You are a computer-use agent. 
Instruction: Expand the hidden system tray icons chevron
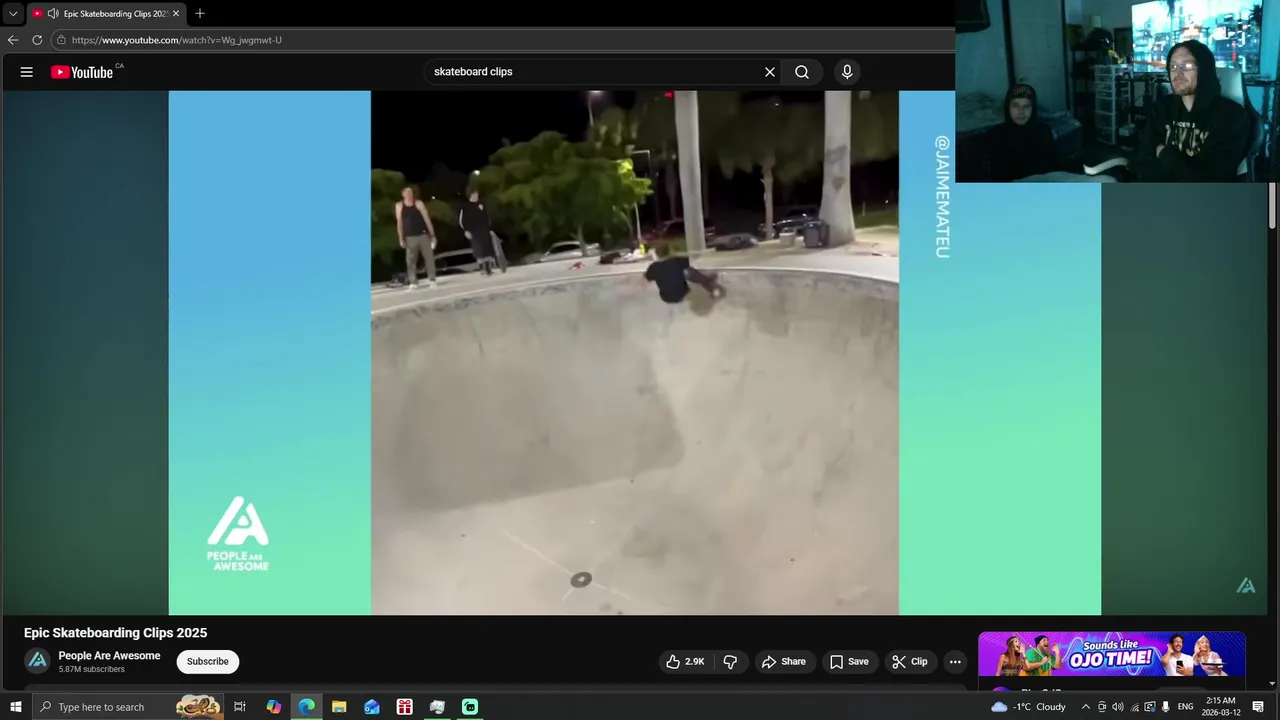[x=1086, y=707]
